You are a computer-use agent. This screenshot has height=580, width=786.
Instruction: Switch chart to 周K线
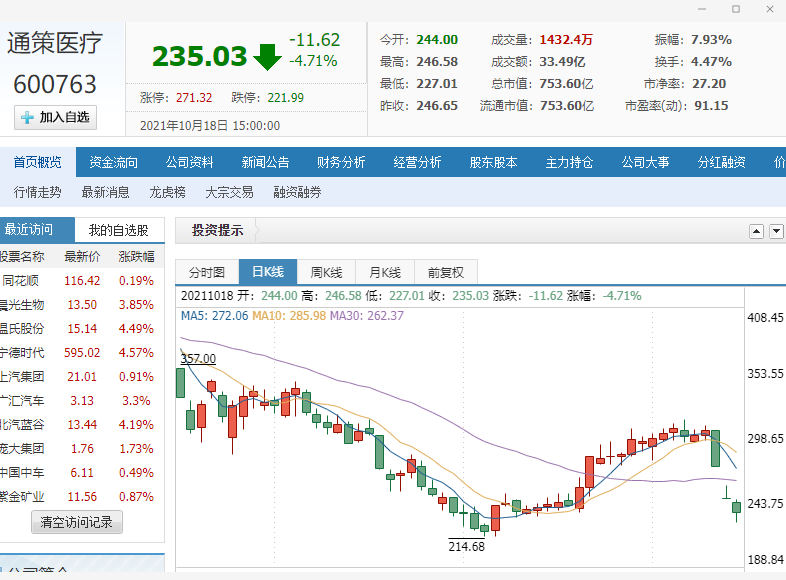point(326,272)
